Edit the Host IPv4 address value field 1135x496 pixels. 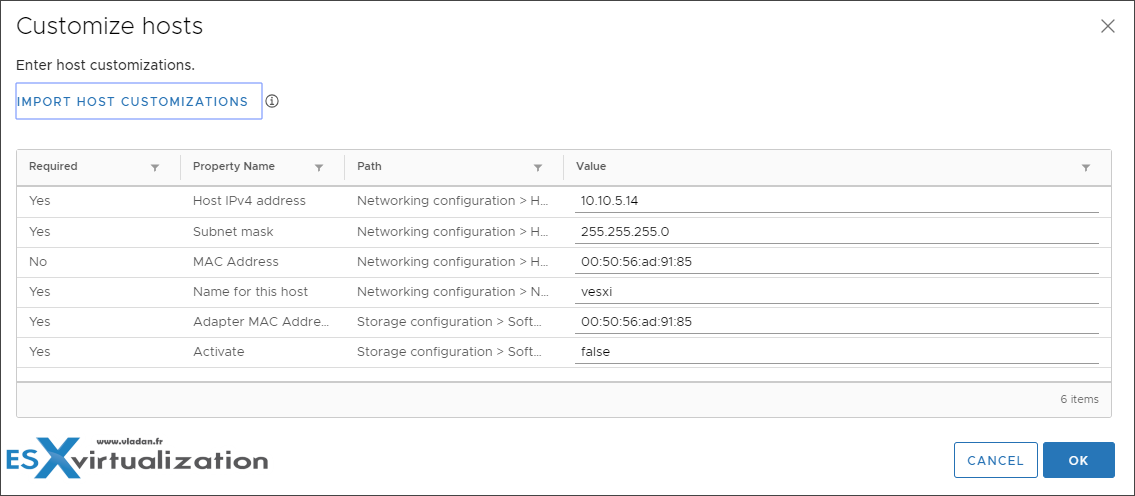[837, 201]
